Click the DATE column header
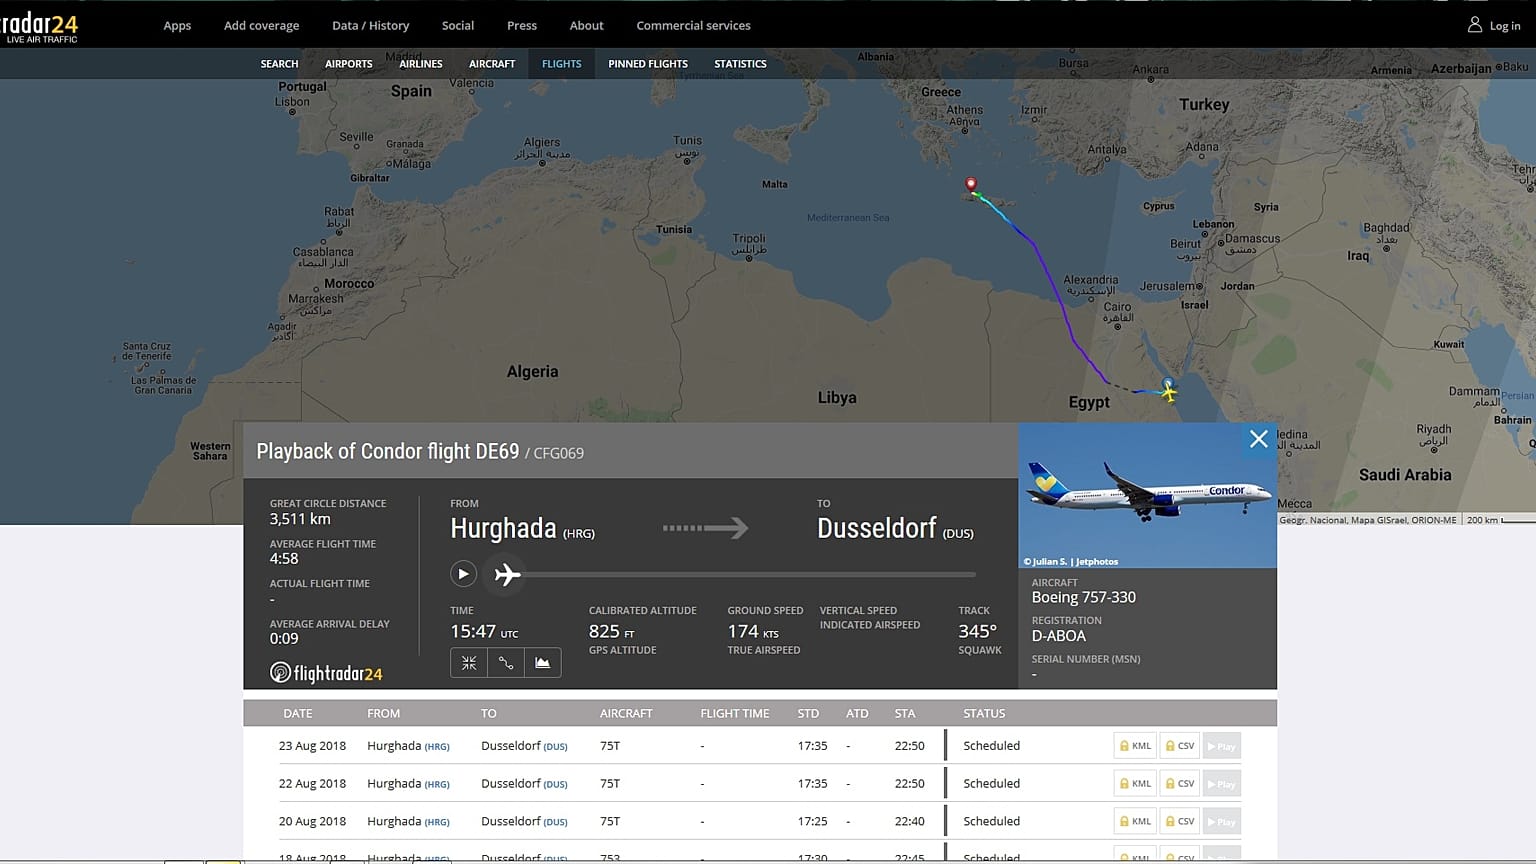The height and width of the screenshot is (864, 1536). tap(297, 714)
